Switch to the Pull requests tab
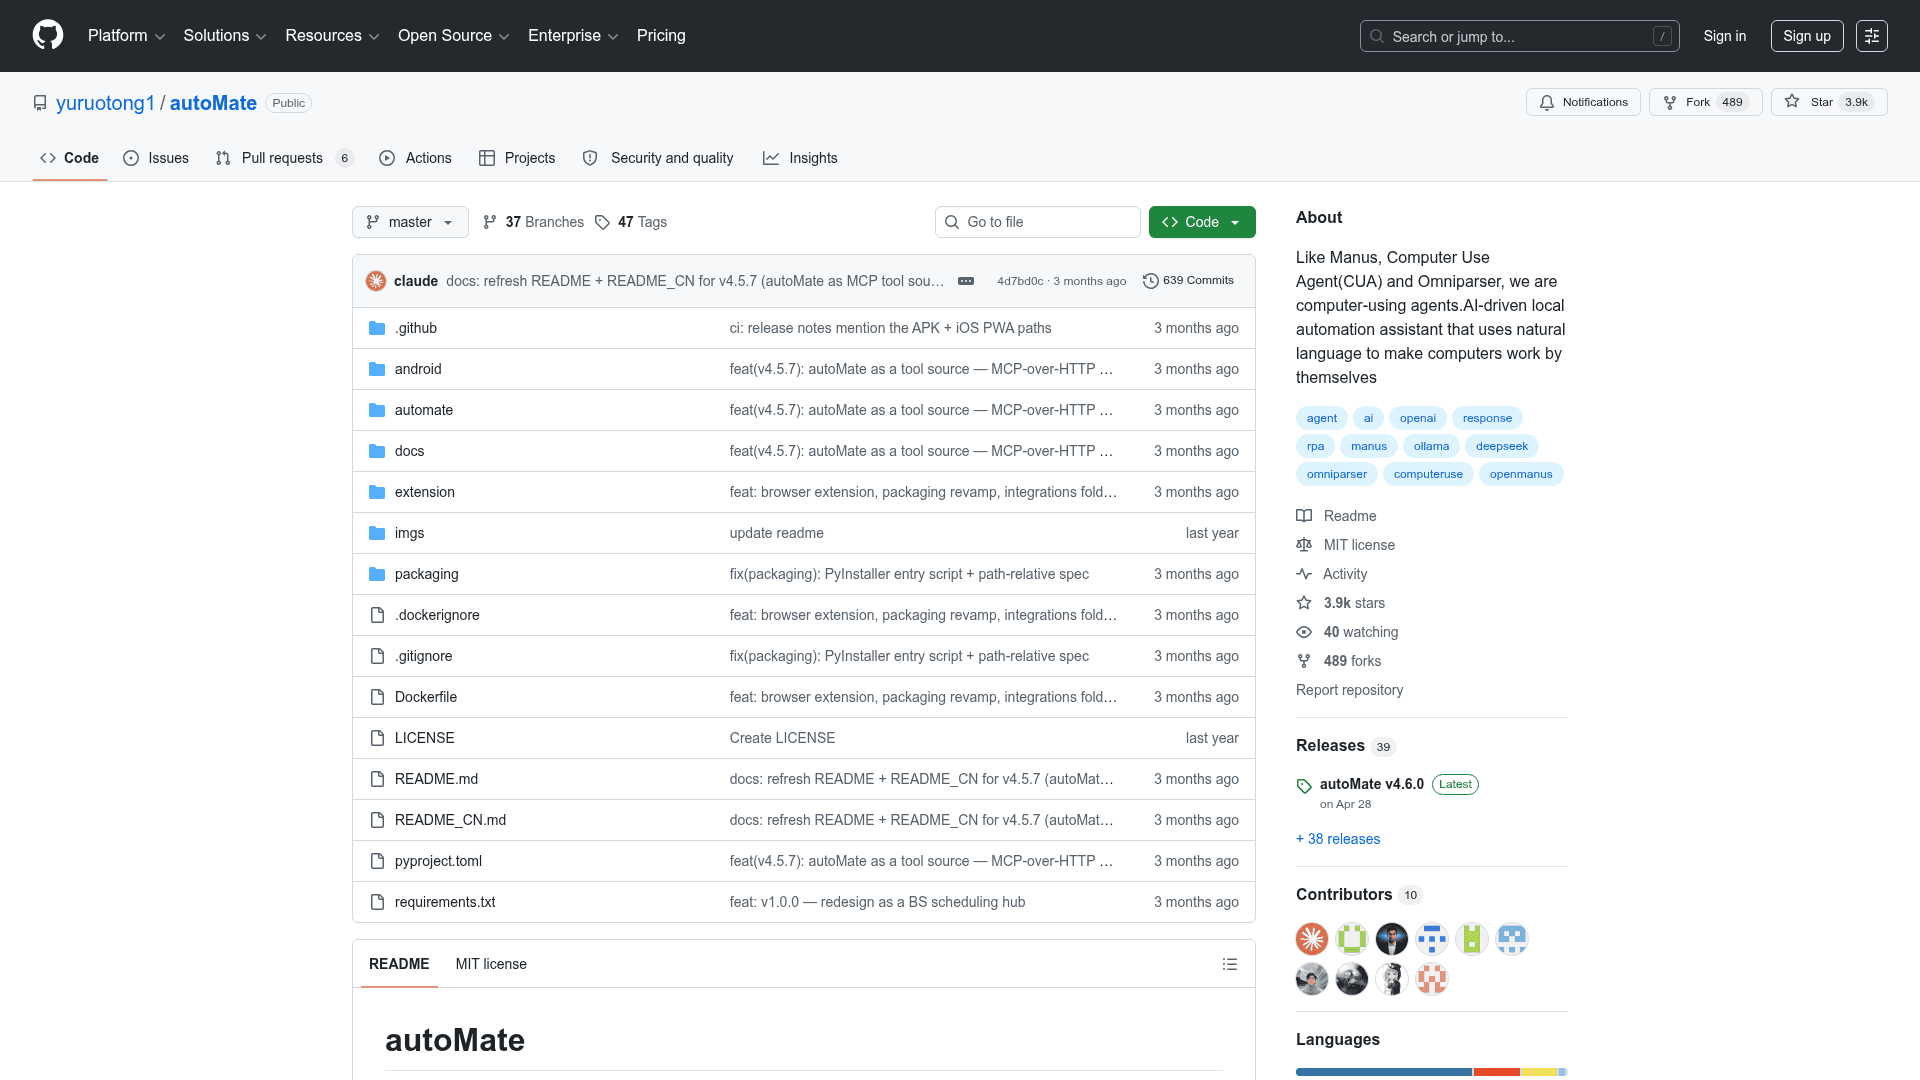1920x1080 pixels. [284, 158]
